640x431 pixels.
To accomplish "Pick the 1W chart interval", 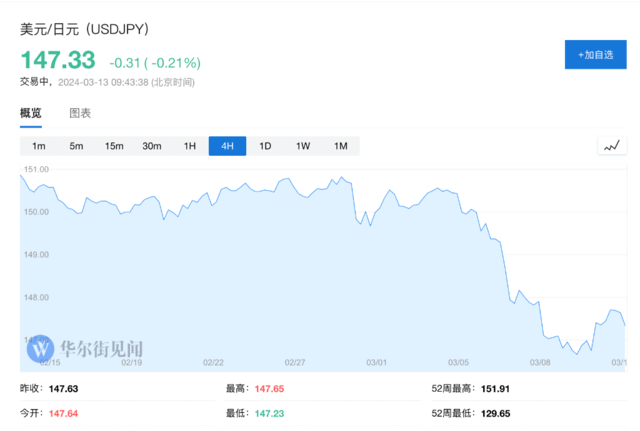I will [303, 147].
